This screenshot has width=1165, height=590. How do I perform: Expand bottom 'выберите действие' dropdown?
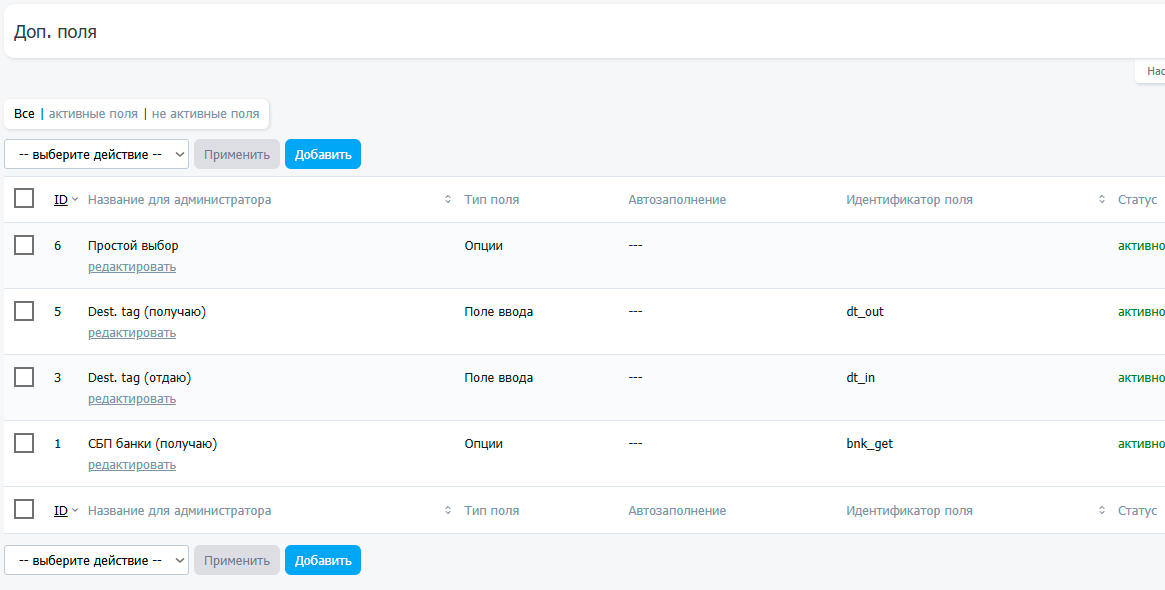(96, 560)
